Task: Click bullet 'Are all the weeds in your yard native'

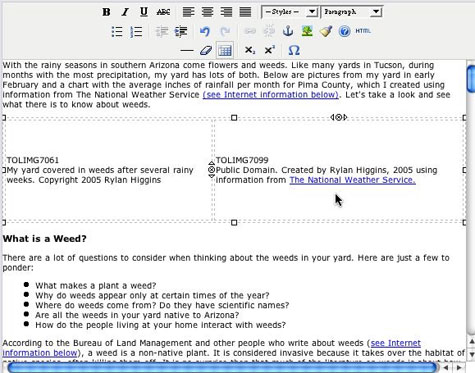Action: coord(137,315)
